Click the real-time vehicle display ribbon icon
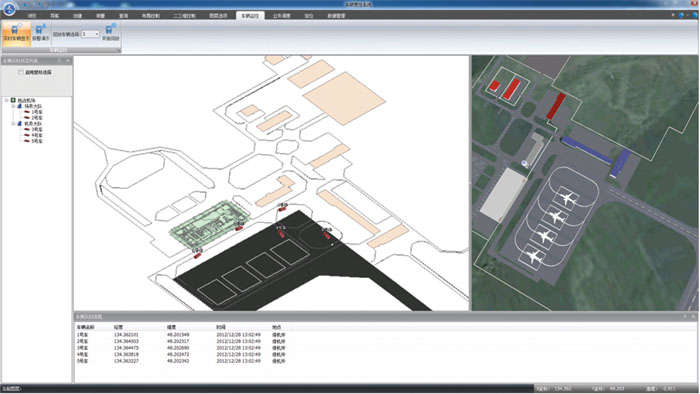700x394 pixels. [x=16, y=29]
